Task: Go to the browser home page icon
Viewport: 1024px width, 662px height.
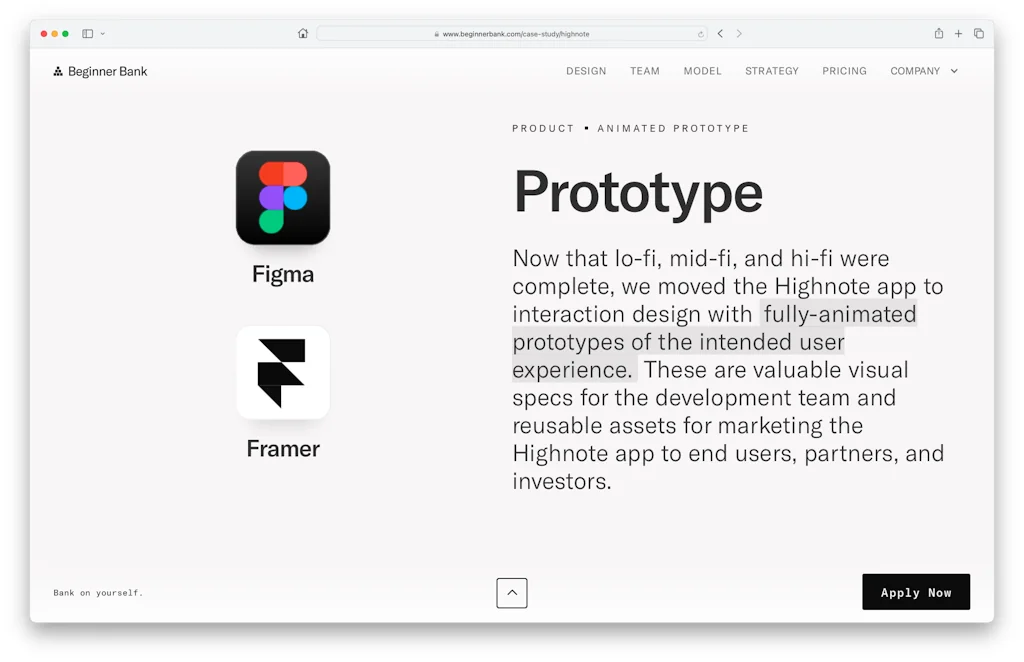Action: point(302,33)
